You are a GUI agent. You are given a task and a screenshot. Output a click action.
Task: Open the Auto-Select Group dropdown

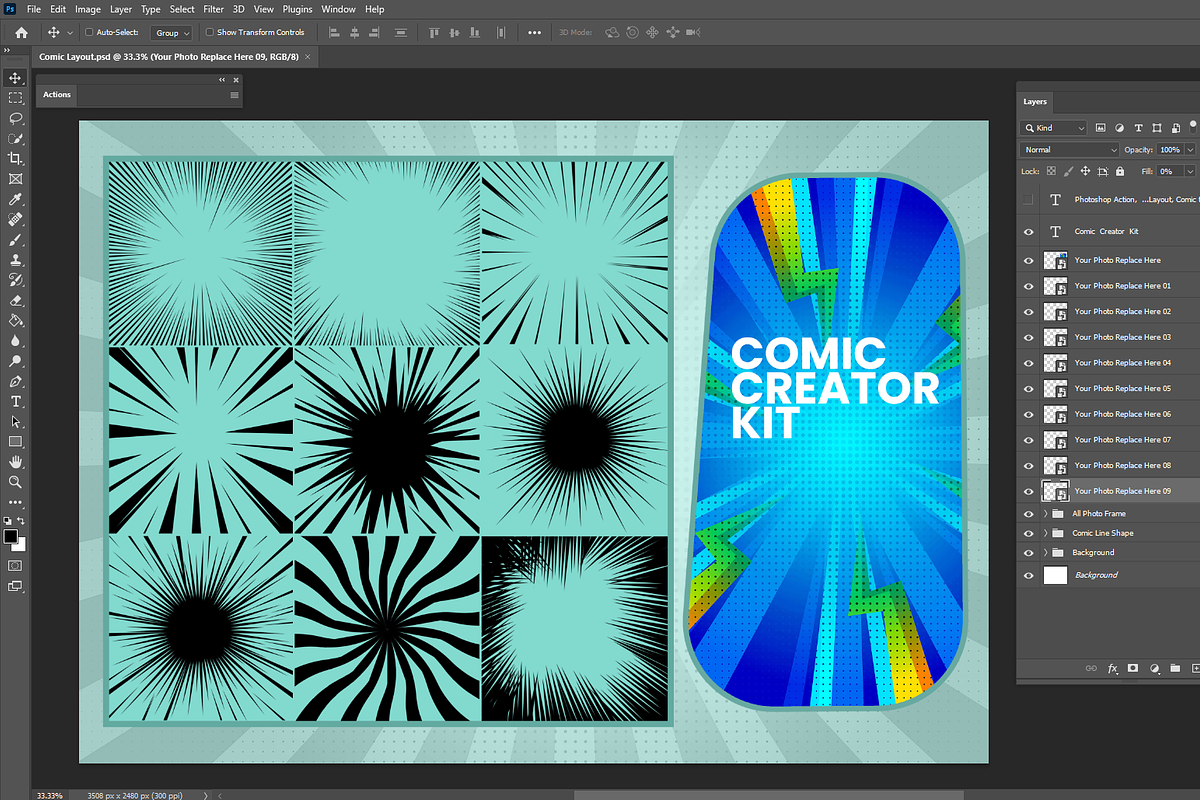click(x=172, y=32)
